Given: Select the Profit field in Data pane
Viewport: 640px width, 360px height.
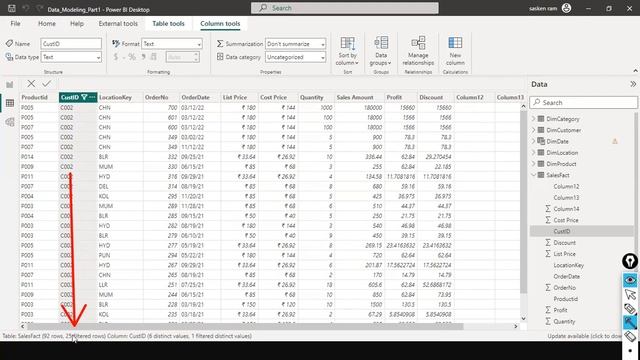Looking at the screenshot, I should click(560, 310).
